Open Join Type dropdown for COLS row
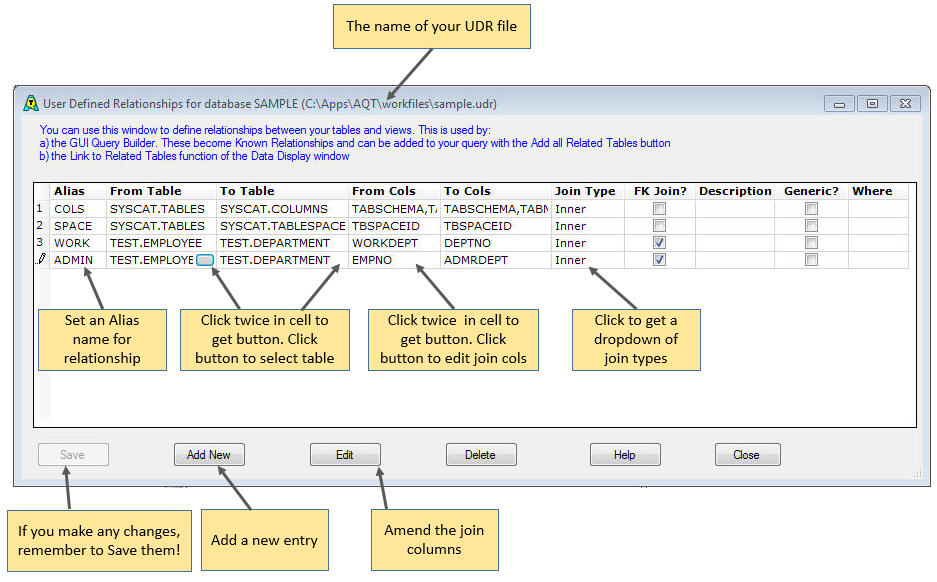The height and width of the screenshot is (582, 937). click(588, 209)
